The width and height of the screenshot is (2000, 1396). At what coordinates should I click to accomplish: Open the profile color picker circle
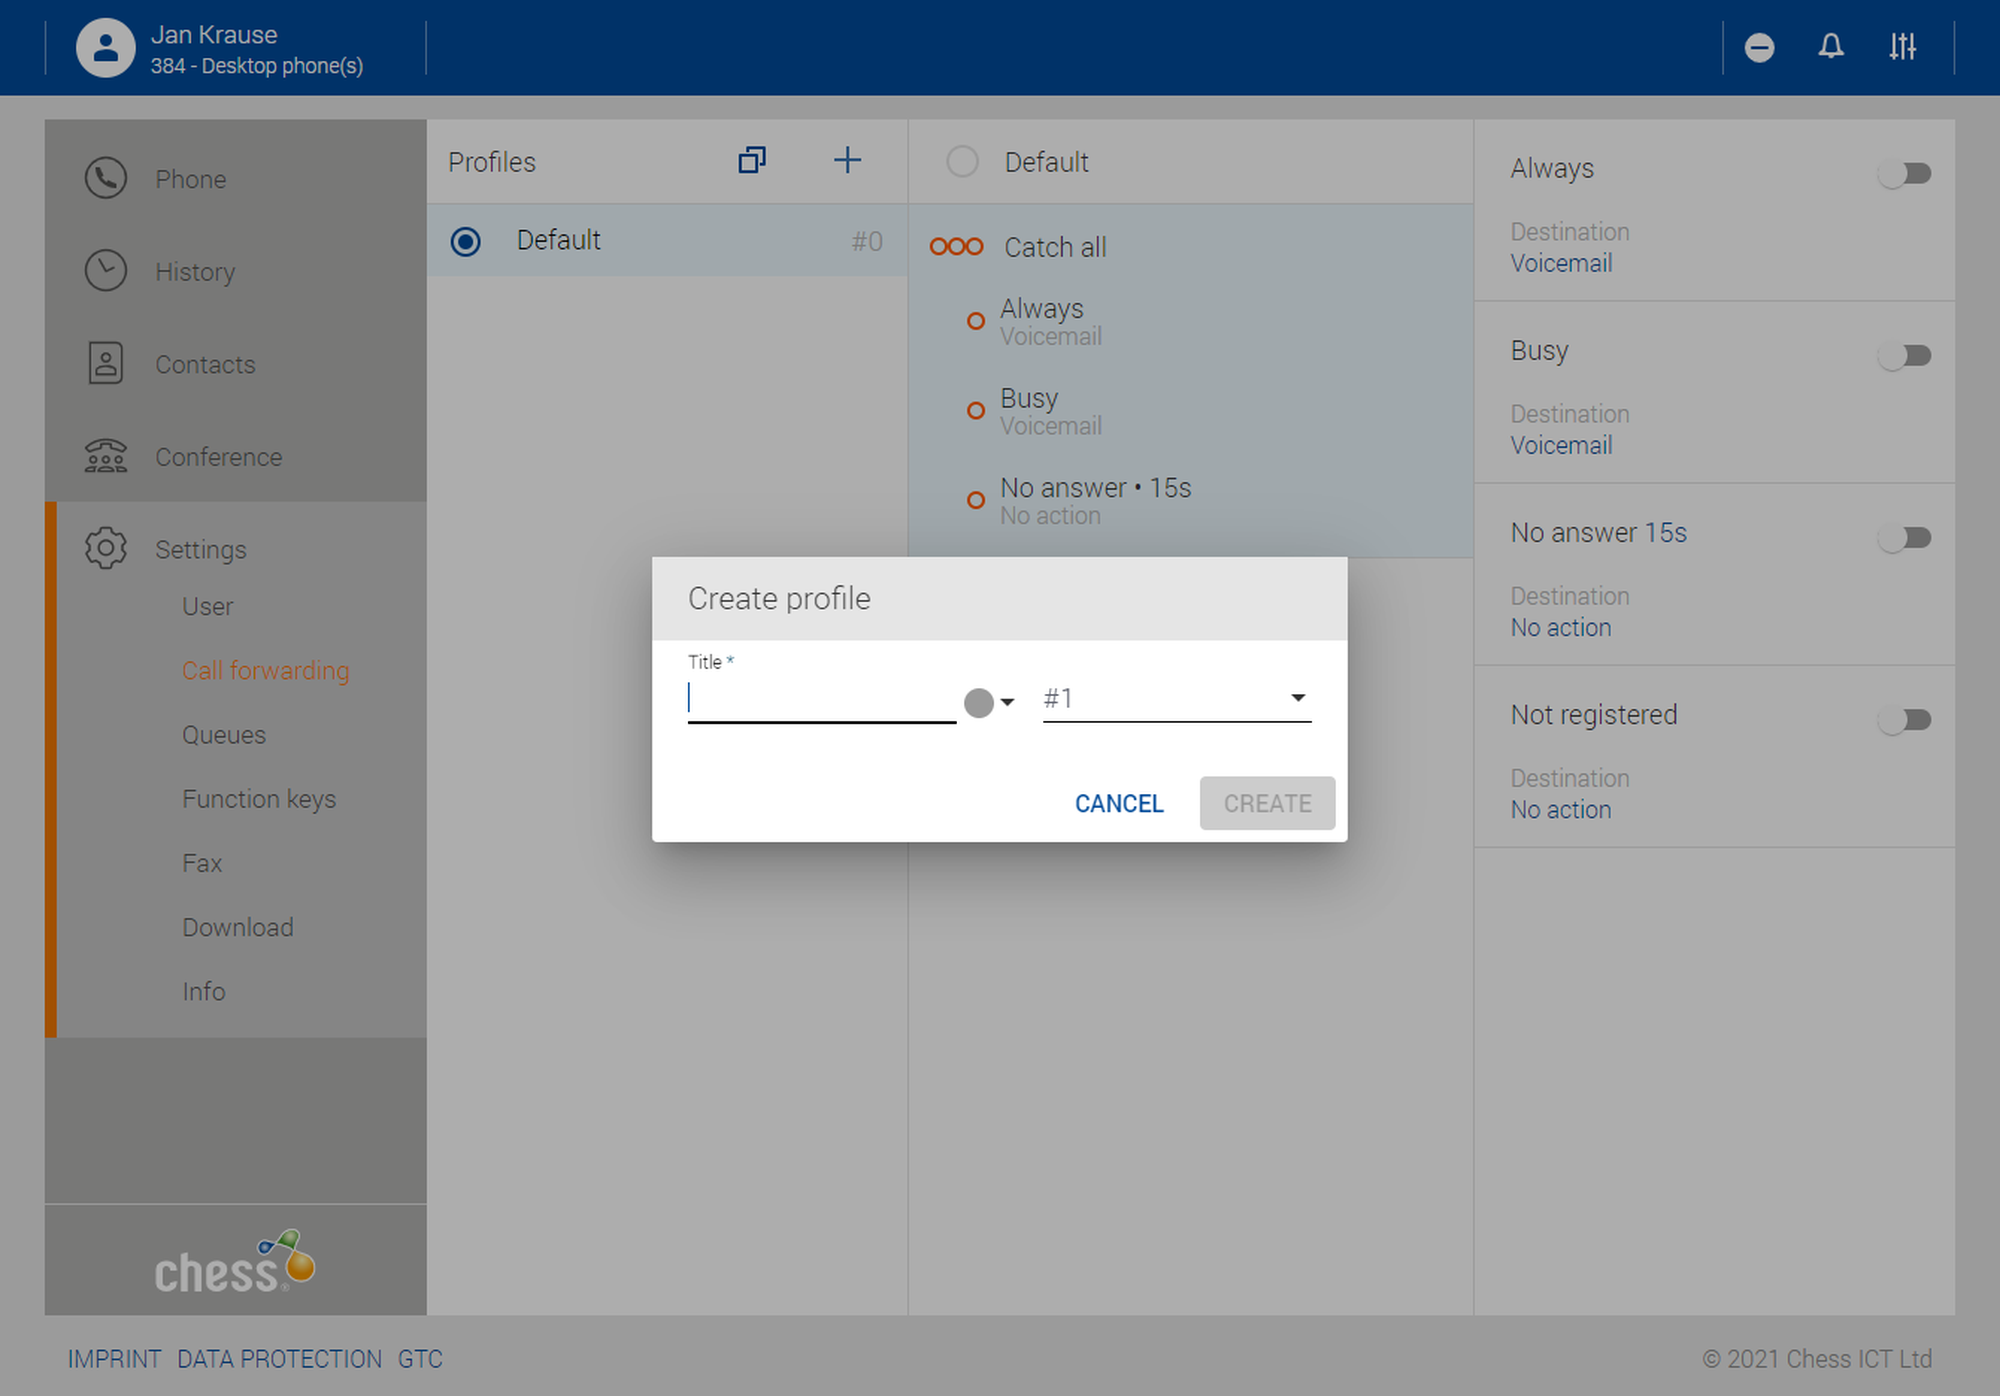[x=979, y=702]
